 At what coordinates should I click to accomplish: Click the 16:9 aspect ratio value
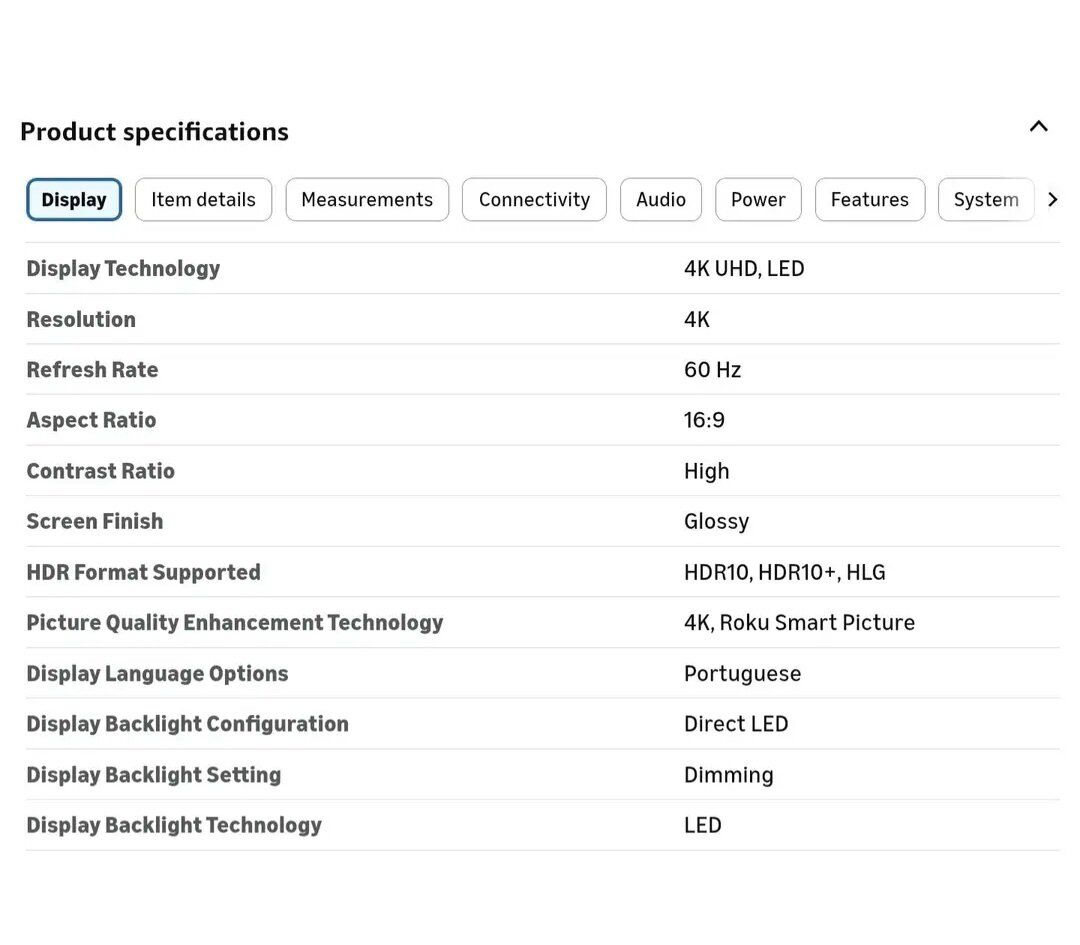point(704,420)
